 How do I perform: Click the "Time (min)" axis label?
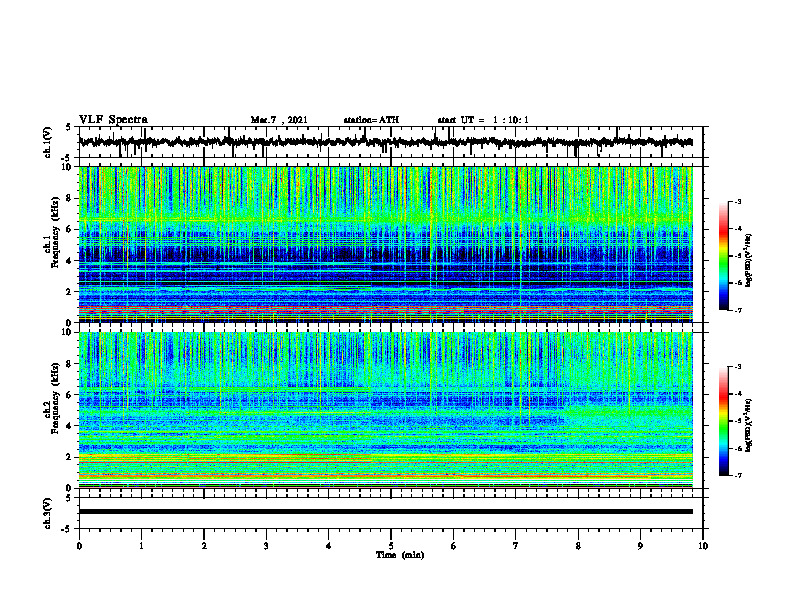[400, 555]
